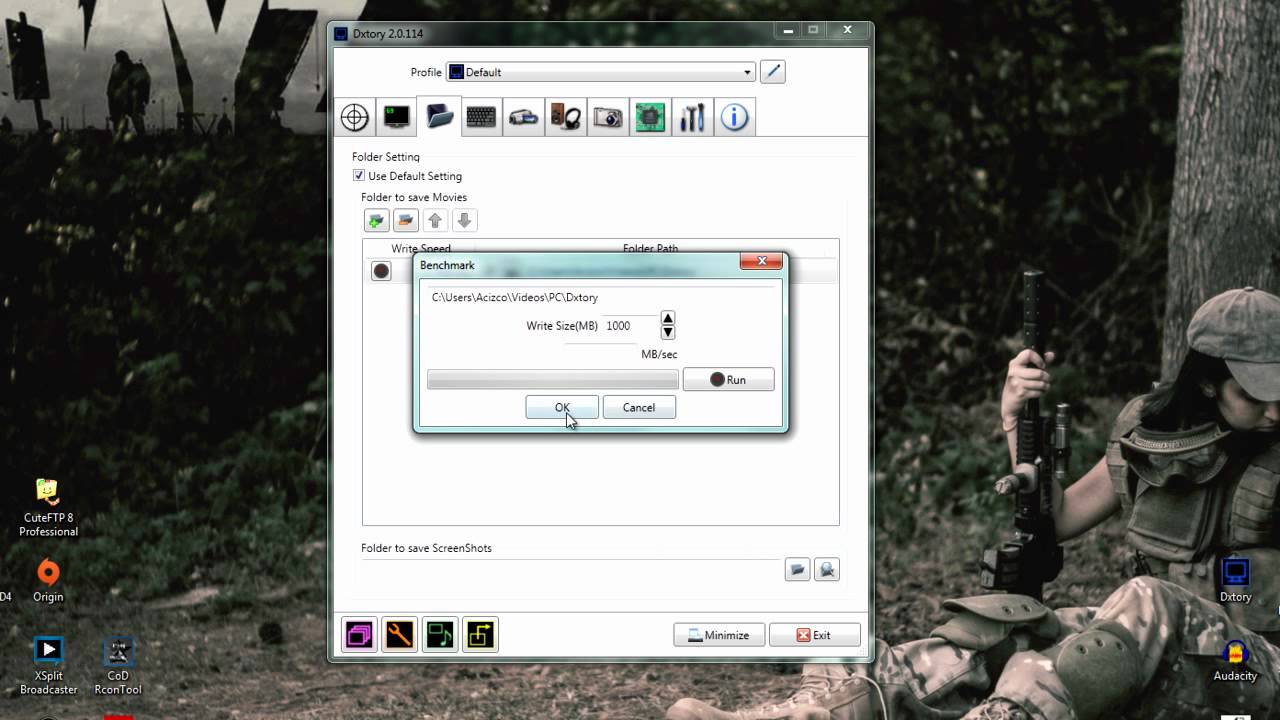This screenshot has height=720, width=1280.
Task: Open the crosshair target tab
Action: click(355, 117)
